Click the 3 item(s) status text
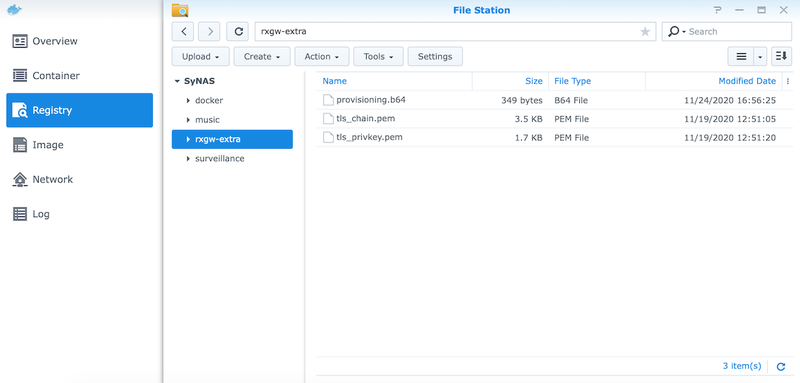Image resolution: width=800 pixels, height=383 pixels. 742,366
